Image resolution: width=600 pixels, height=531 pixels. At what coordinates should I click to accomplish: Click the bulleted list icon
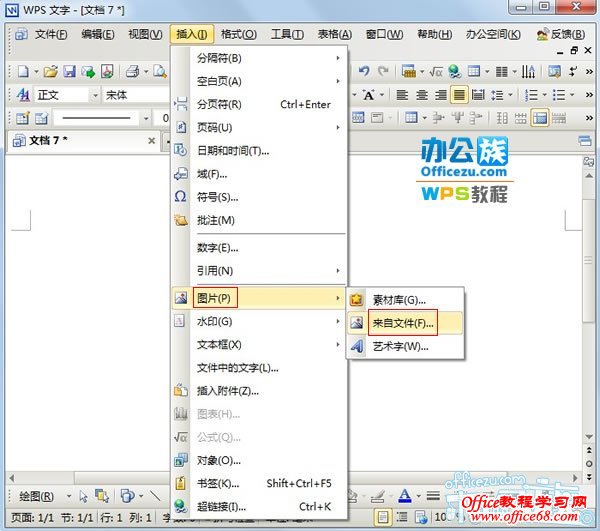[x=559, y=94]
